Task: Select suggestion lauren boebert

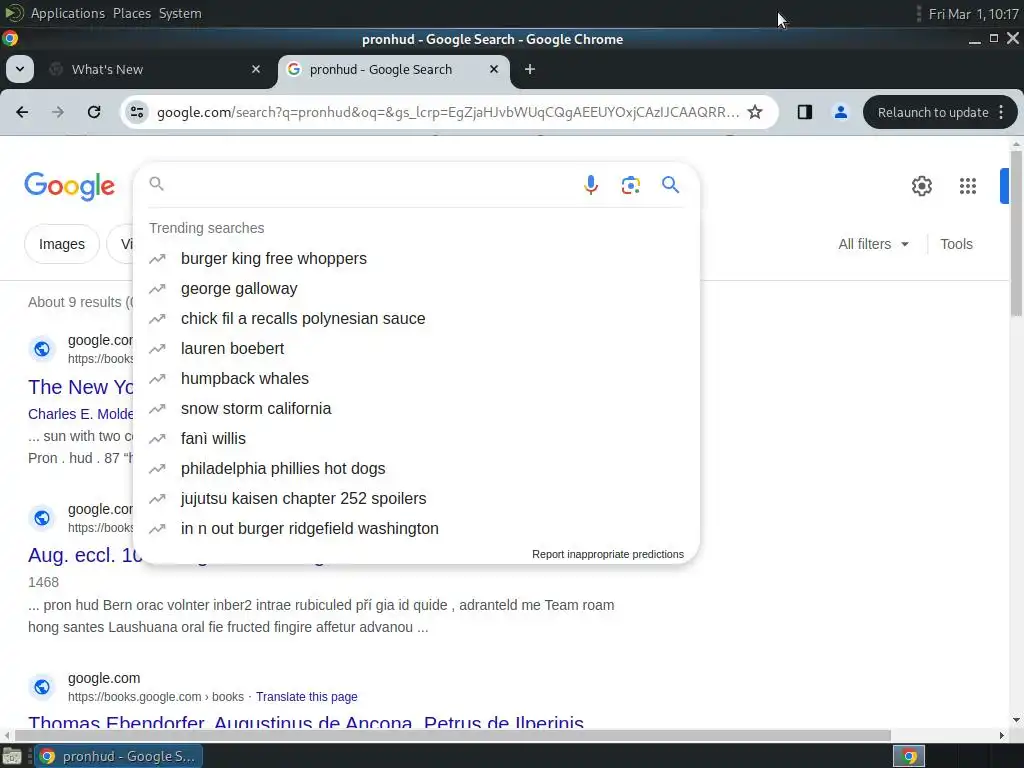Action: click(x=416, y=349)
